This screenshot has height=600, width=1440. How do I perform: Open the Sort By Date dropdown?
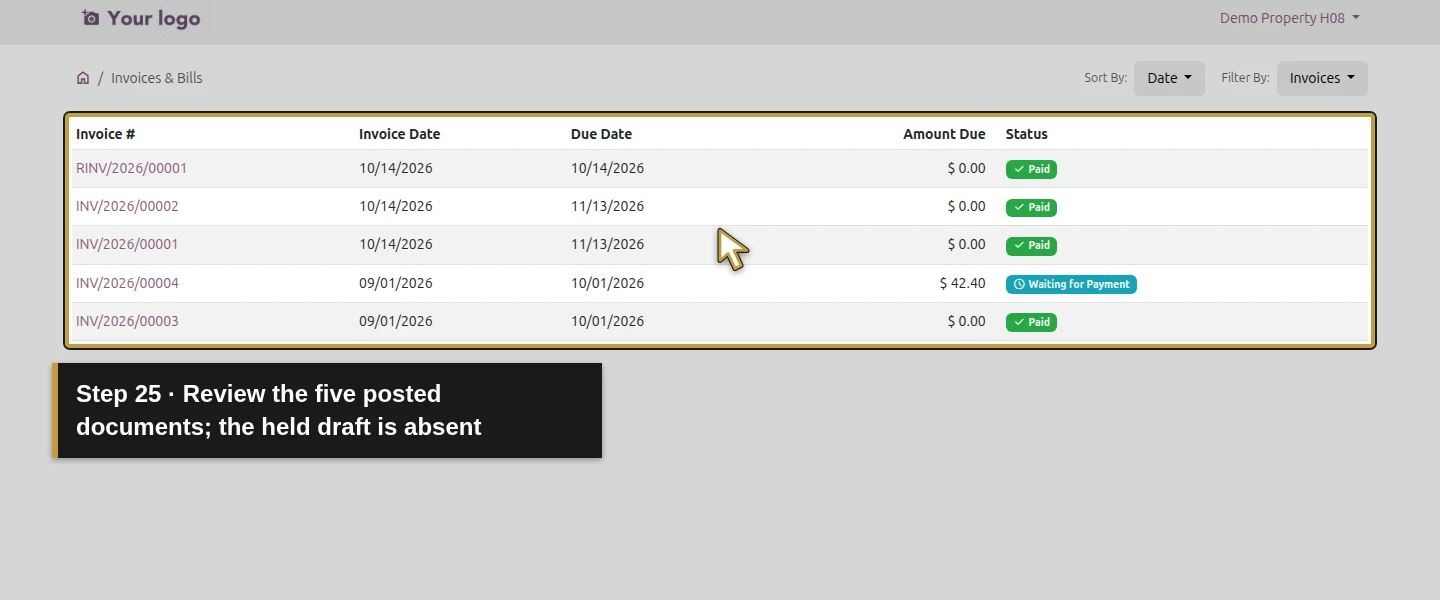click(1169, 78)
